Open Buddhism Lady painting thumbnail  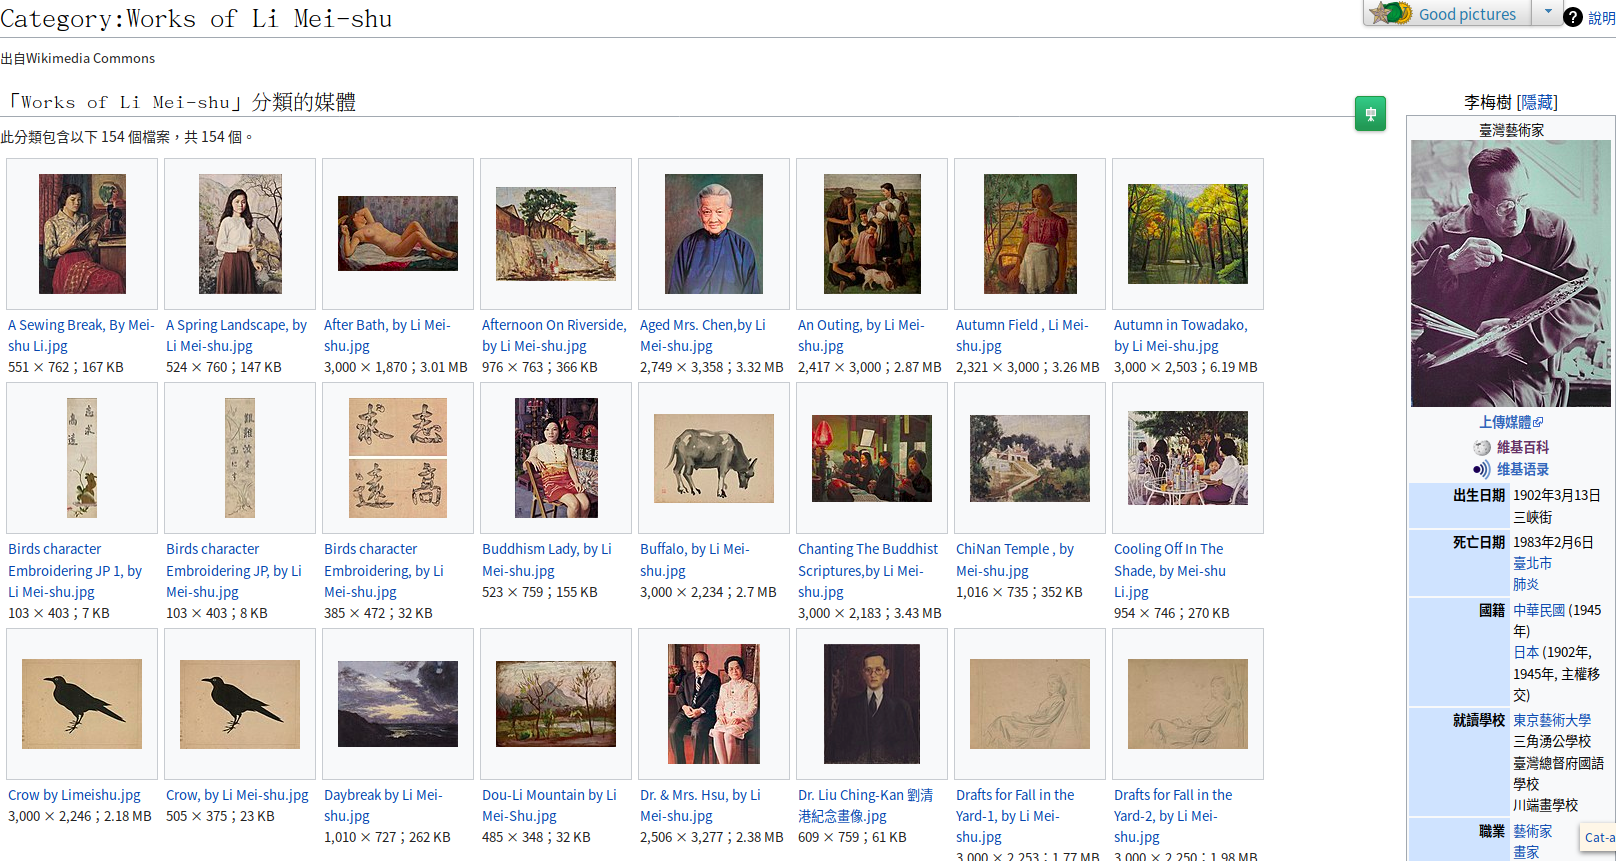coord(556,458)
